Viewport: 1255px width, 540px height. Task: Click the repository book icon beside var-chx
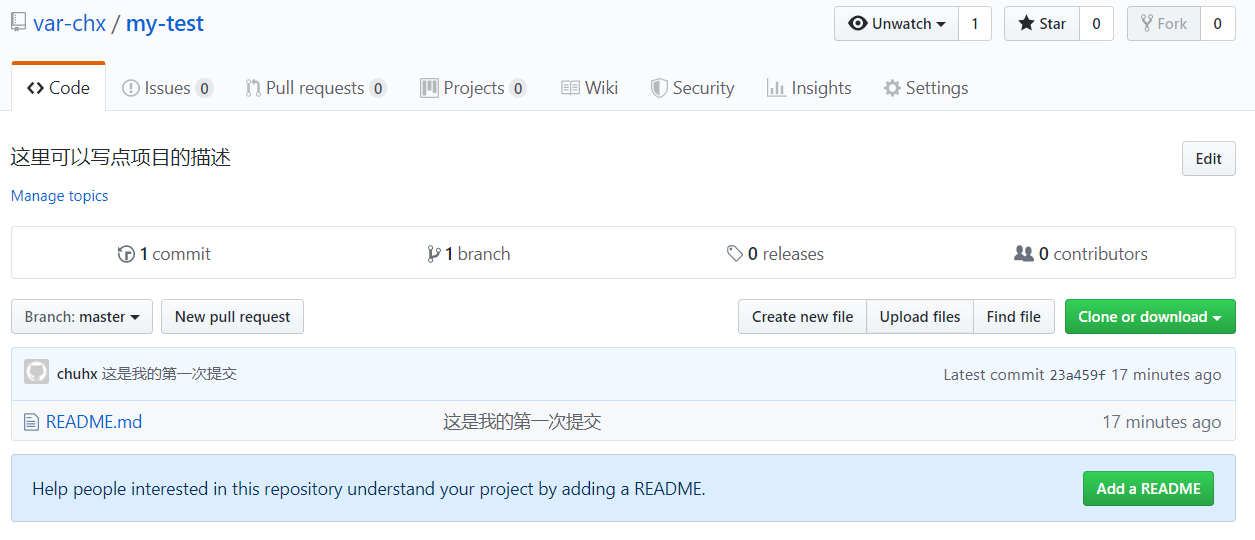coord(18,23)
